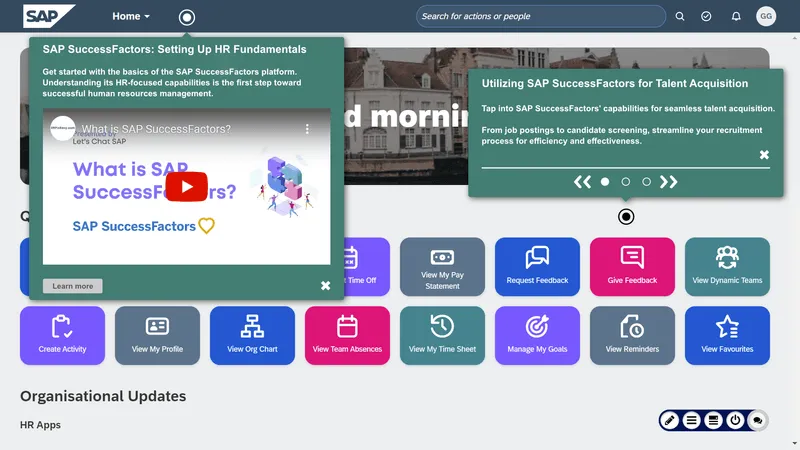The height and width of the screenshot is (450, 800).
Task: Open the Create Activity tile
Action: point(62,335)
